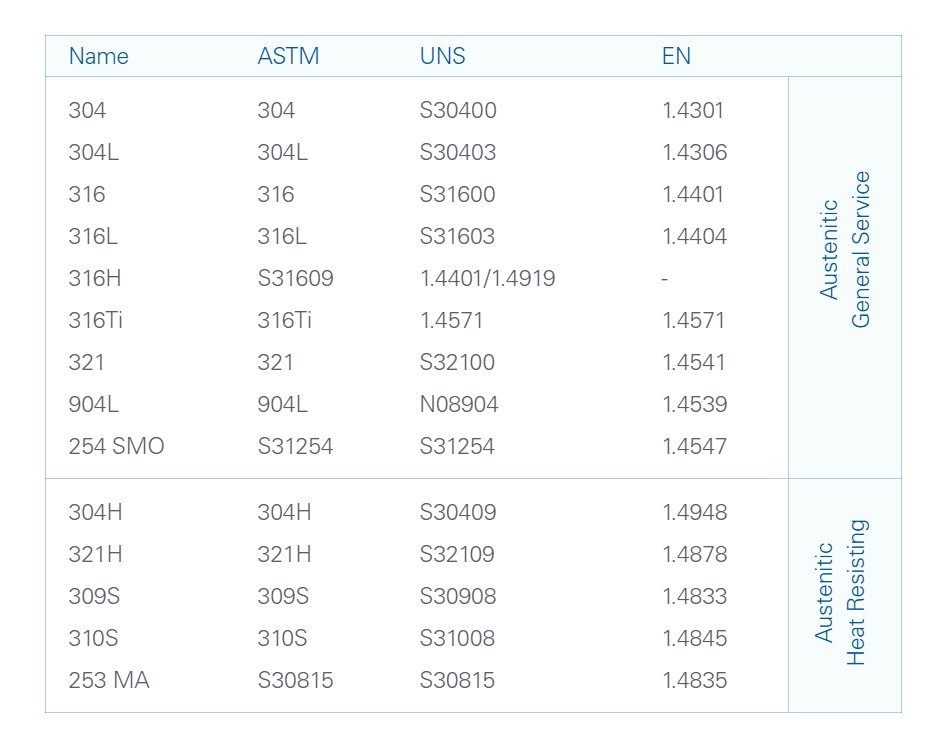This screenshot has height=742, width=948.
Task: Click the Austenitic Heat Resisting label
Action: point(840,593)
